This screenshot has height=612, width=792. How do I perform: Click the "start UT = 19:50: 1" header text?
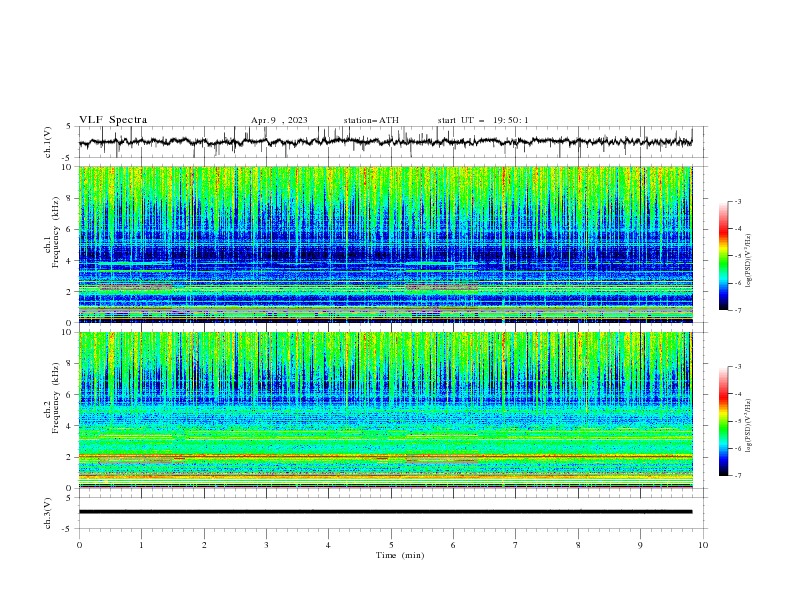click(x=483, y=120)
